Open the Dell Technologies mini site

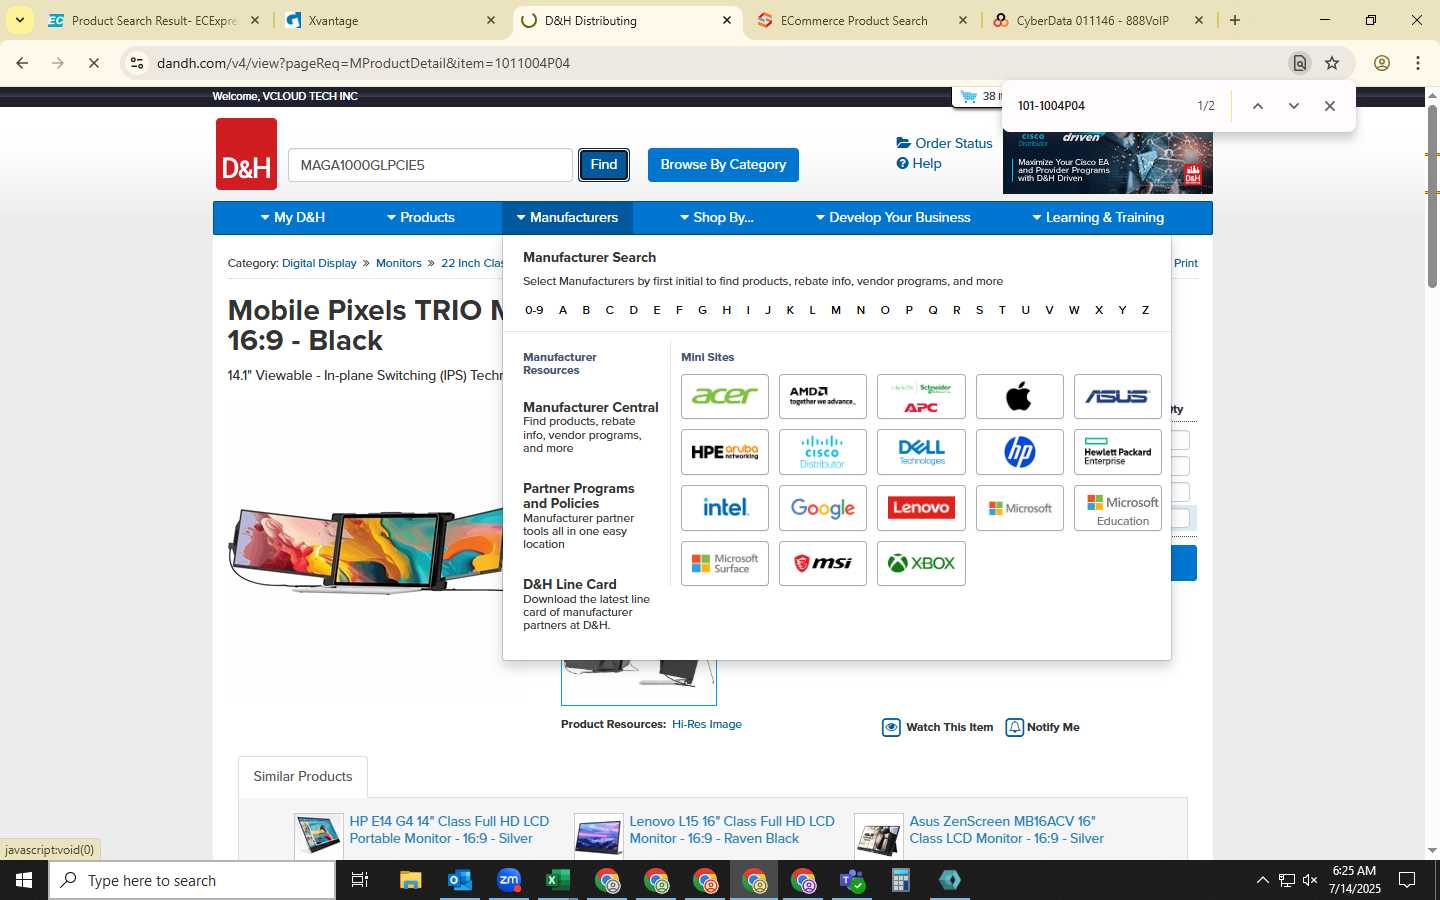tap(921, 452)
